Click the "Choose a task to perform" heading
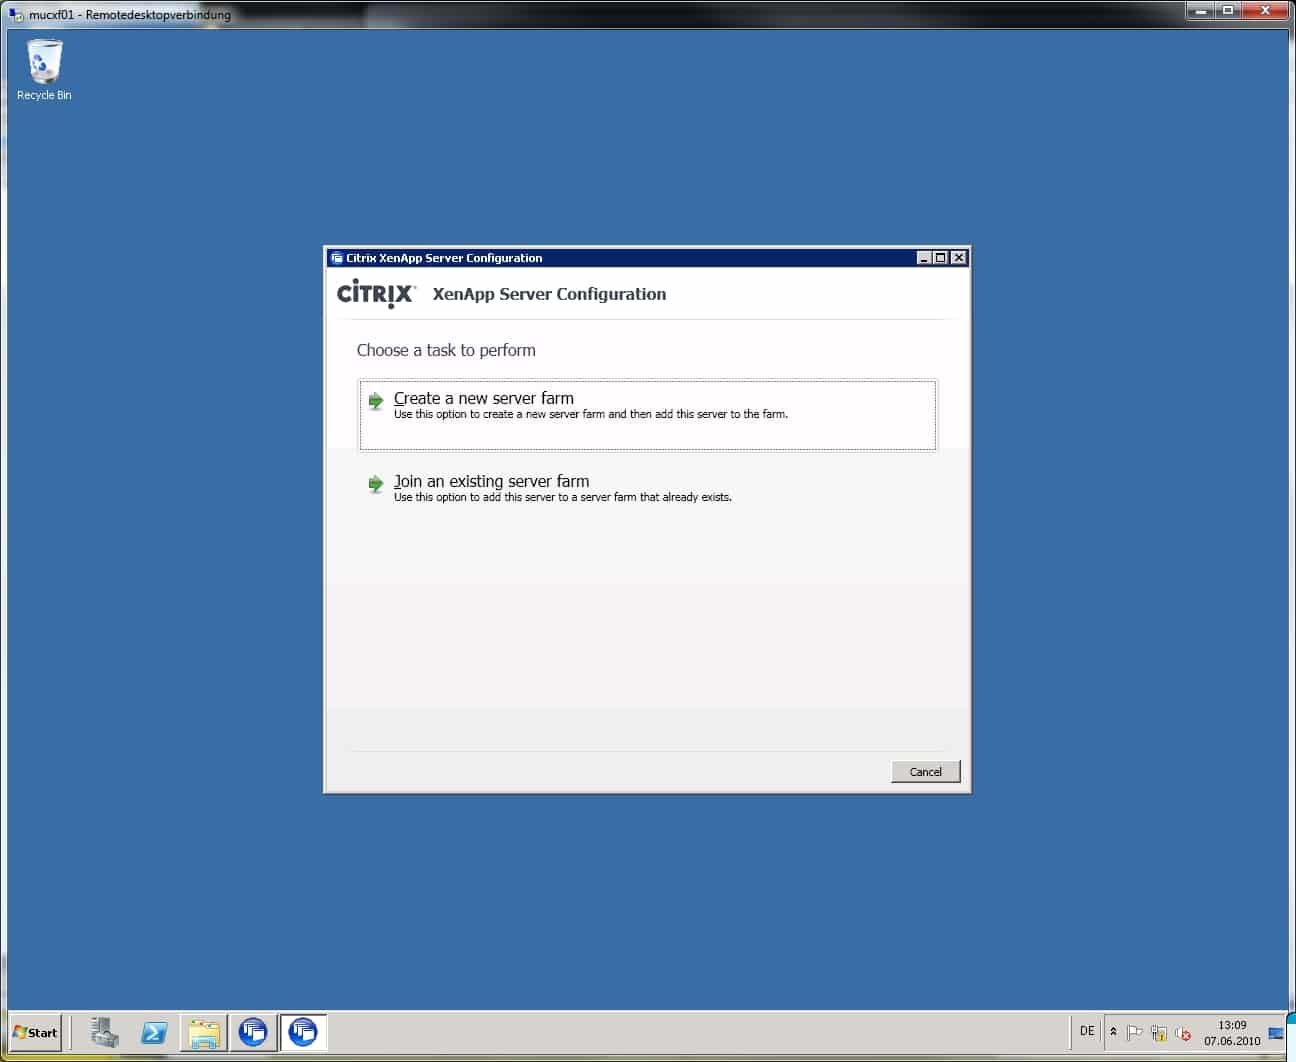 [446, 350]
